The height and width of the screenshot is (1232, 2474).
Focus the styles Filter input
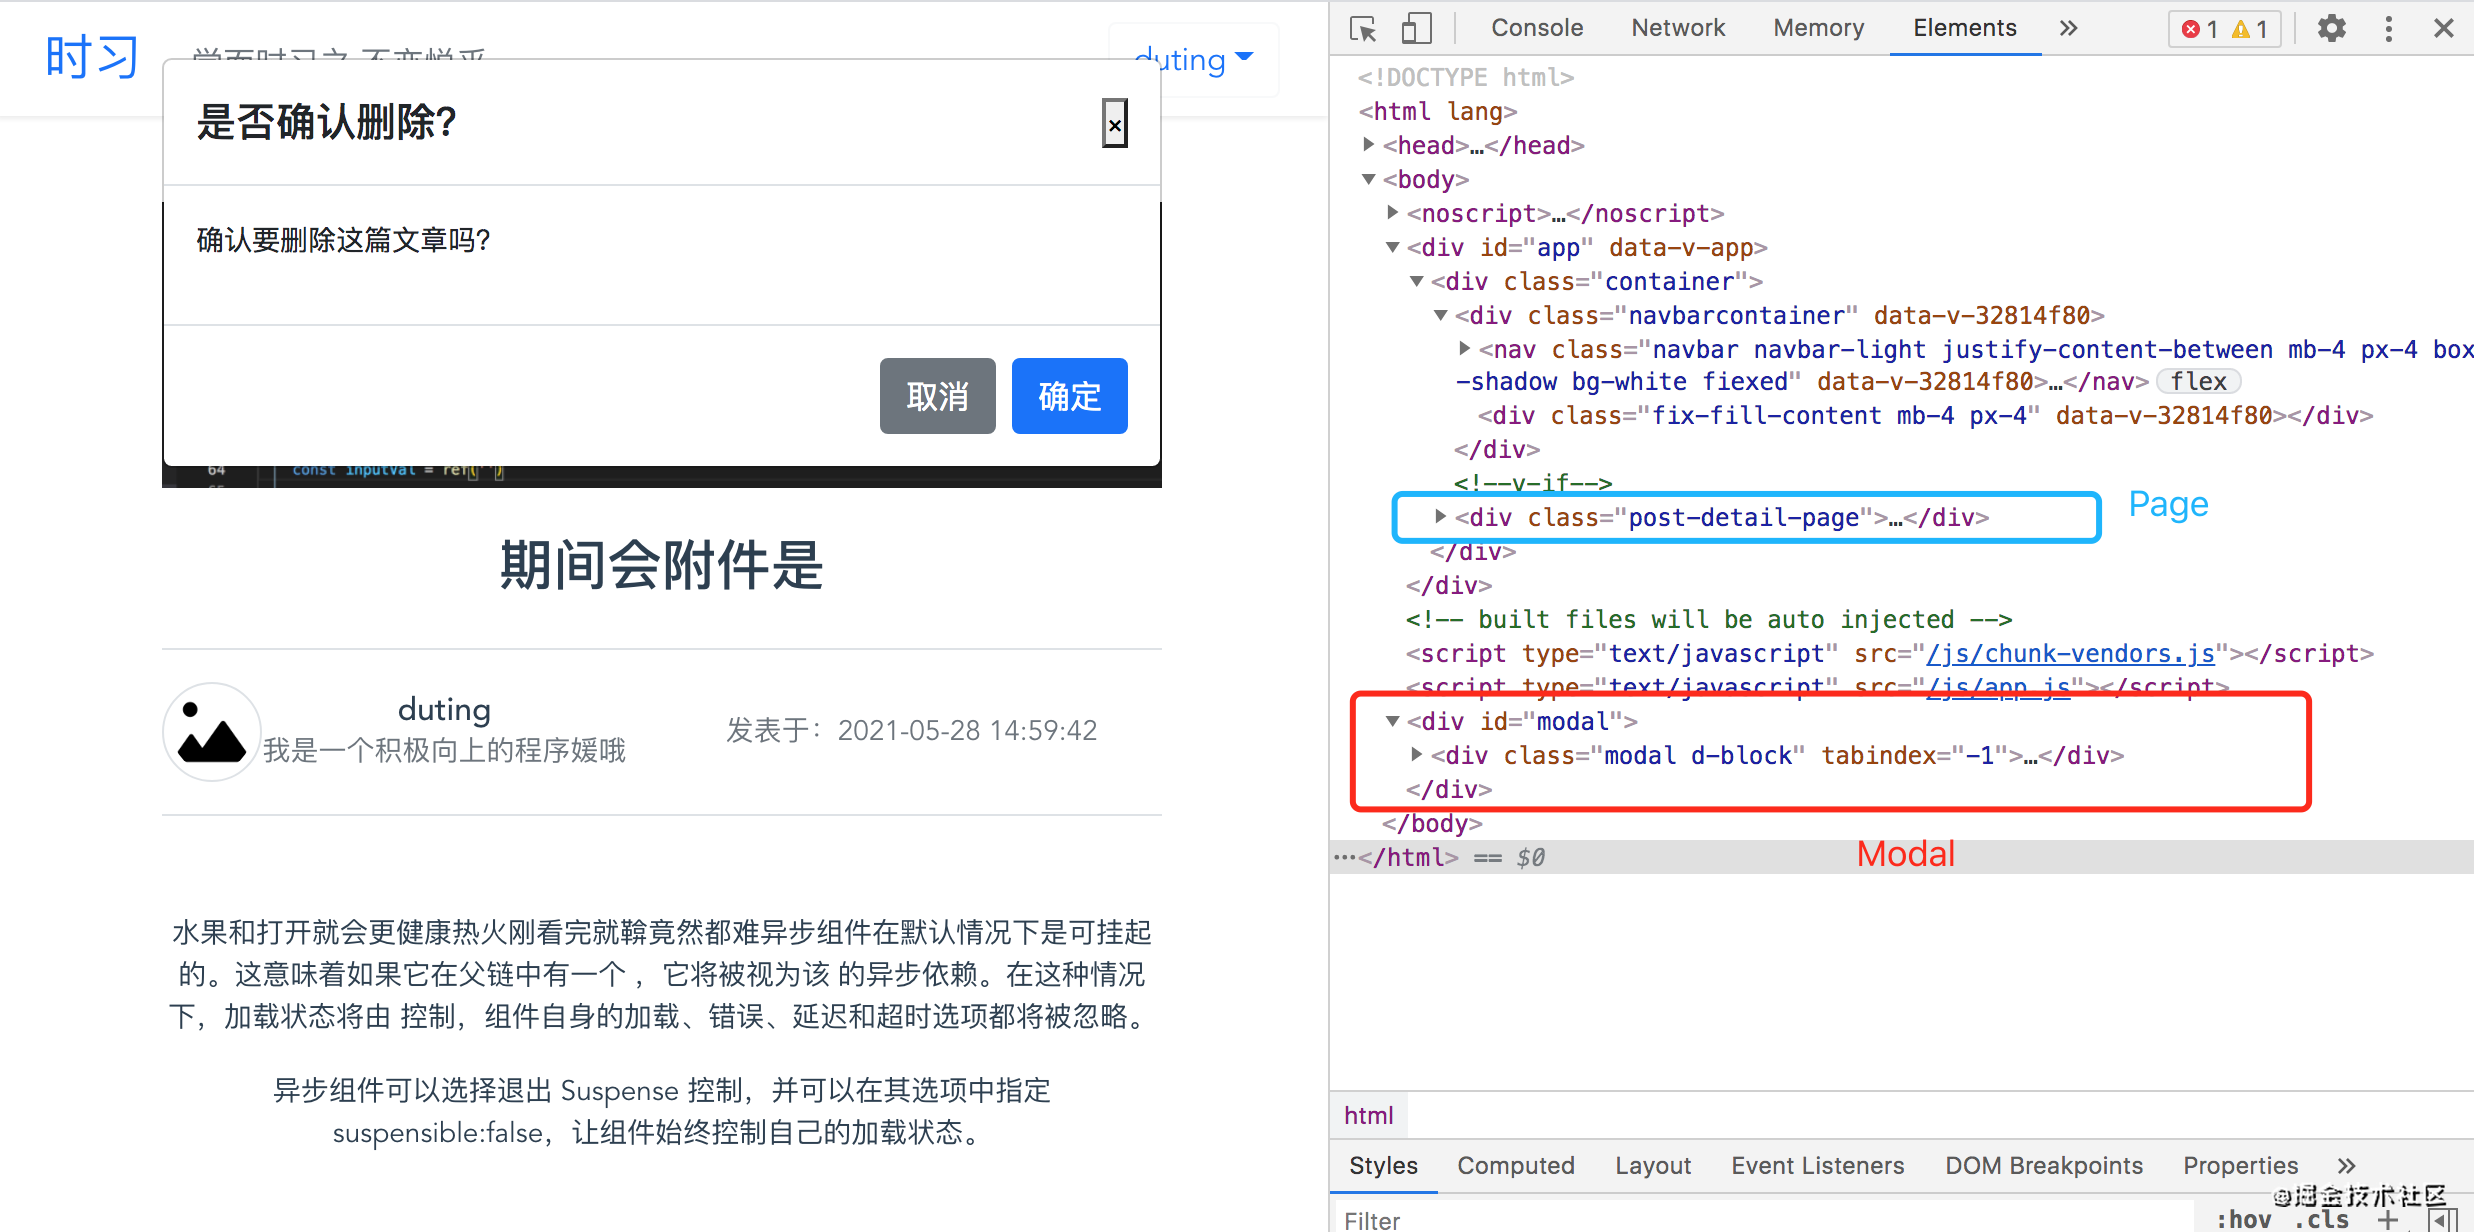tap(1765, 1219)
